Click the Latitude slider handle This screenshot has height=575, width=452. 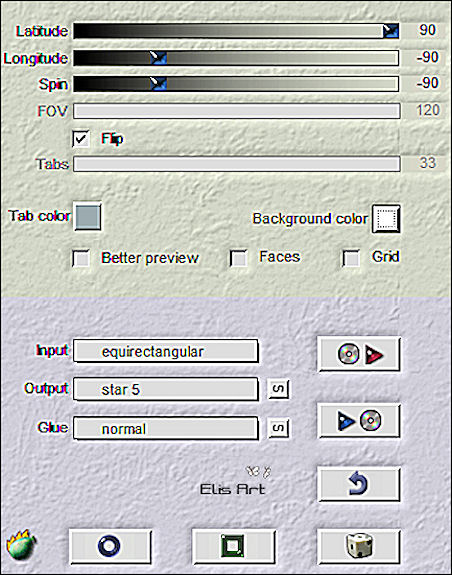coord(391,31)
